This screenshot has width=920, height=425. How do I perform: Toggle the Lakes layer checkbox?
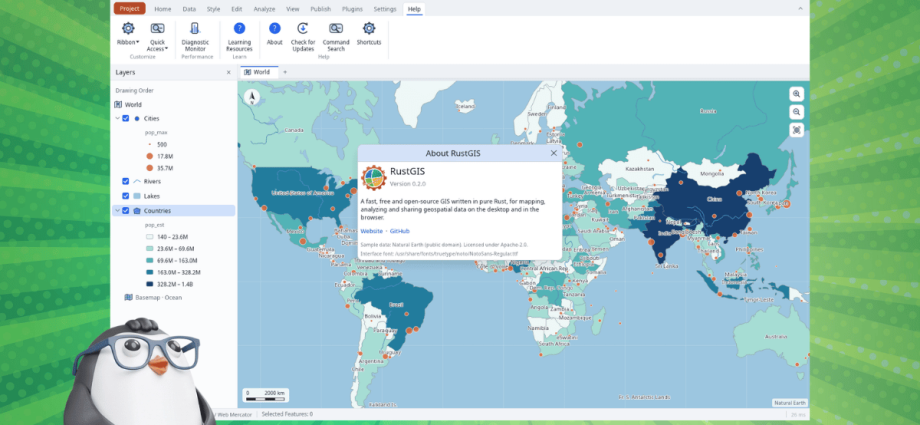(x=126, y=196)
